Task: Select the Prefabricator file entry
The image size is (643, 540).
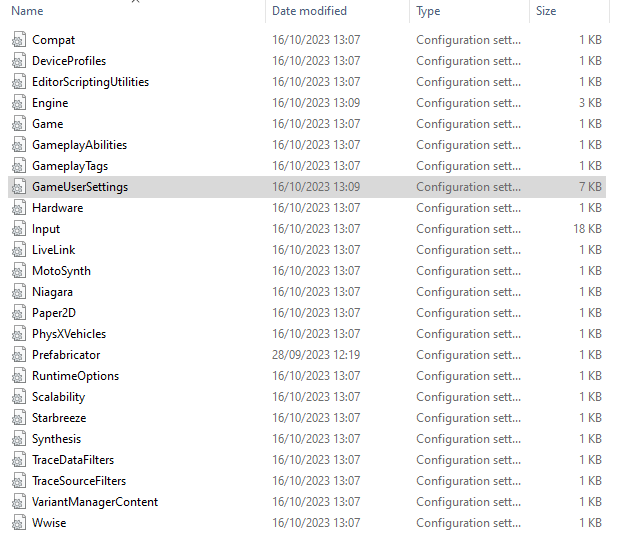Action: coord(66,355)
